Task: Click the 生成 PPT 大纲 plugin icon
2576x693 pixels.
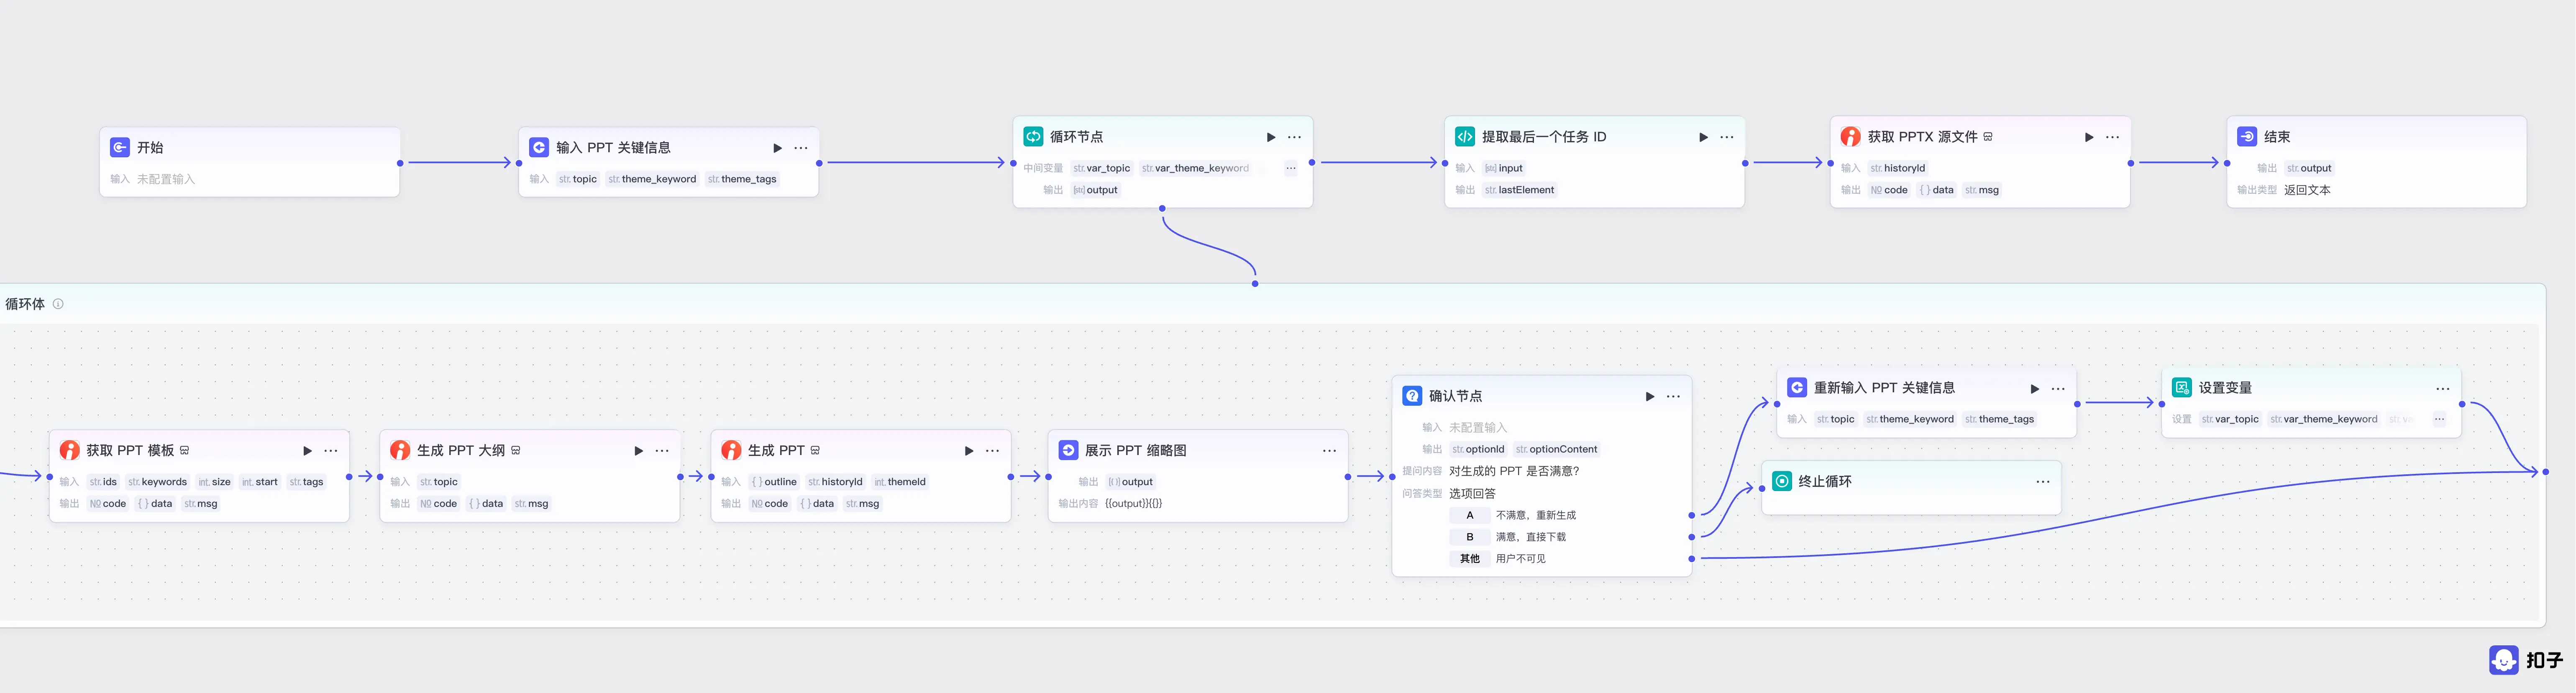Action: (x=400, y=450)
